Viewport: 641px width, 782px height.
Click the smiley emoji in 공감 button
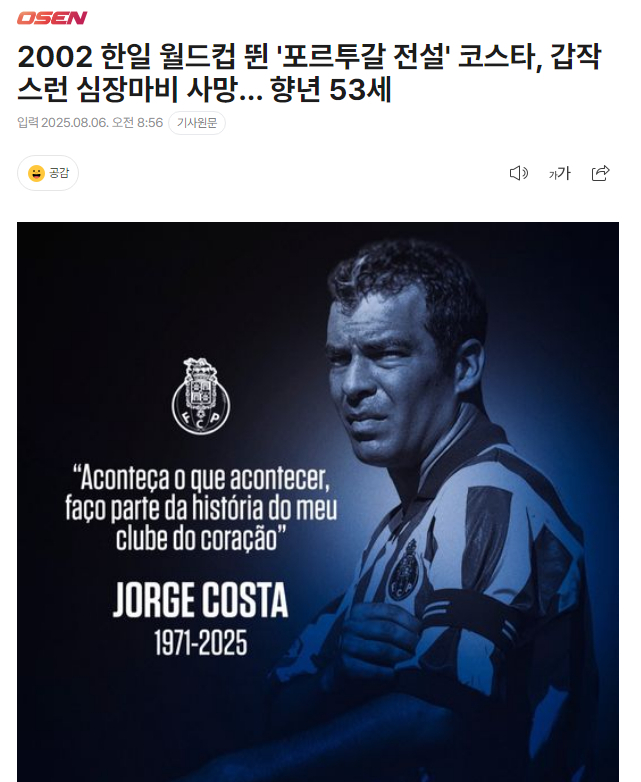click(x=36, y=173)
